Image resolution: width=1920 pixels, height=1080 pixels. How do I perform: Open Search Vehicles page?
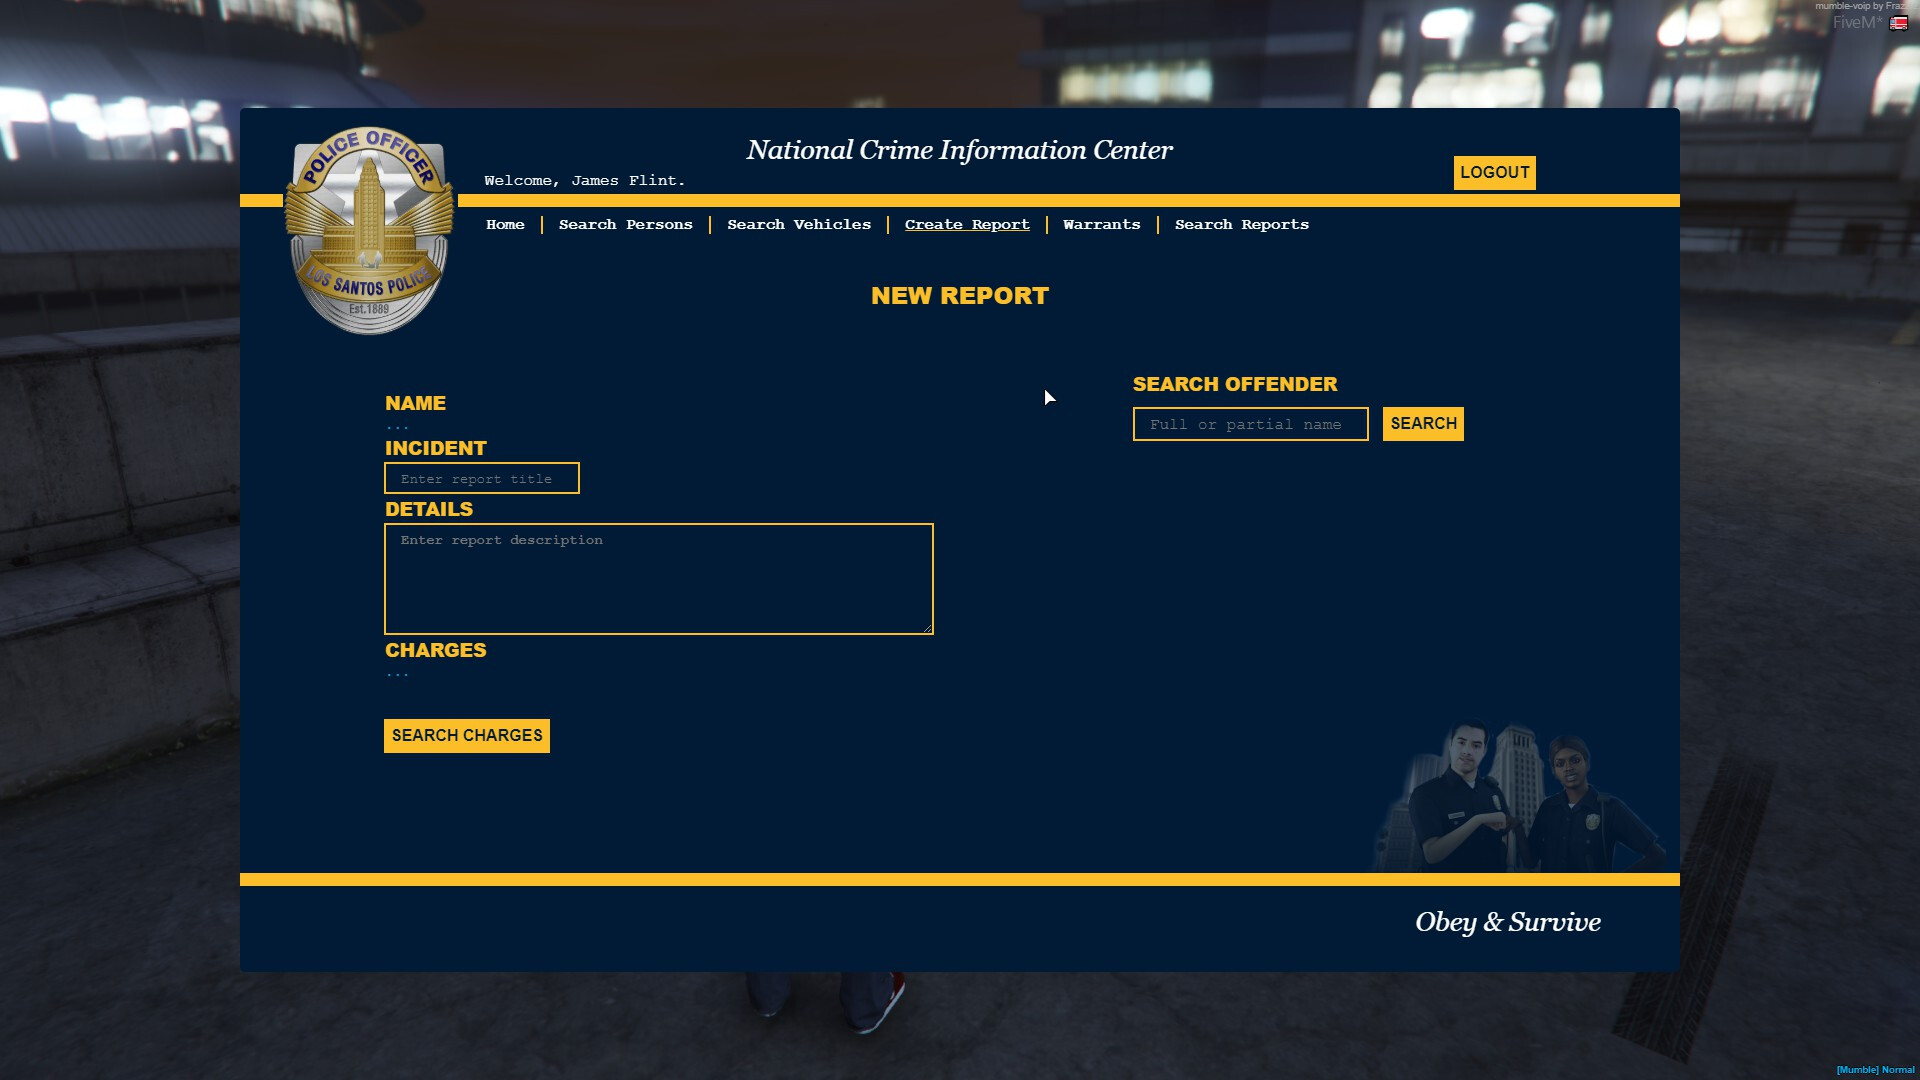coord(798,225)
